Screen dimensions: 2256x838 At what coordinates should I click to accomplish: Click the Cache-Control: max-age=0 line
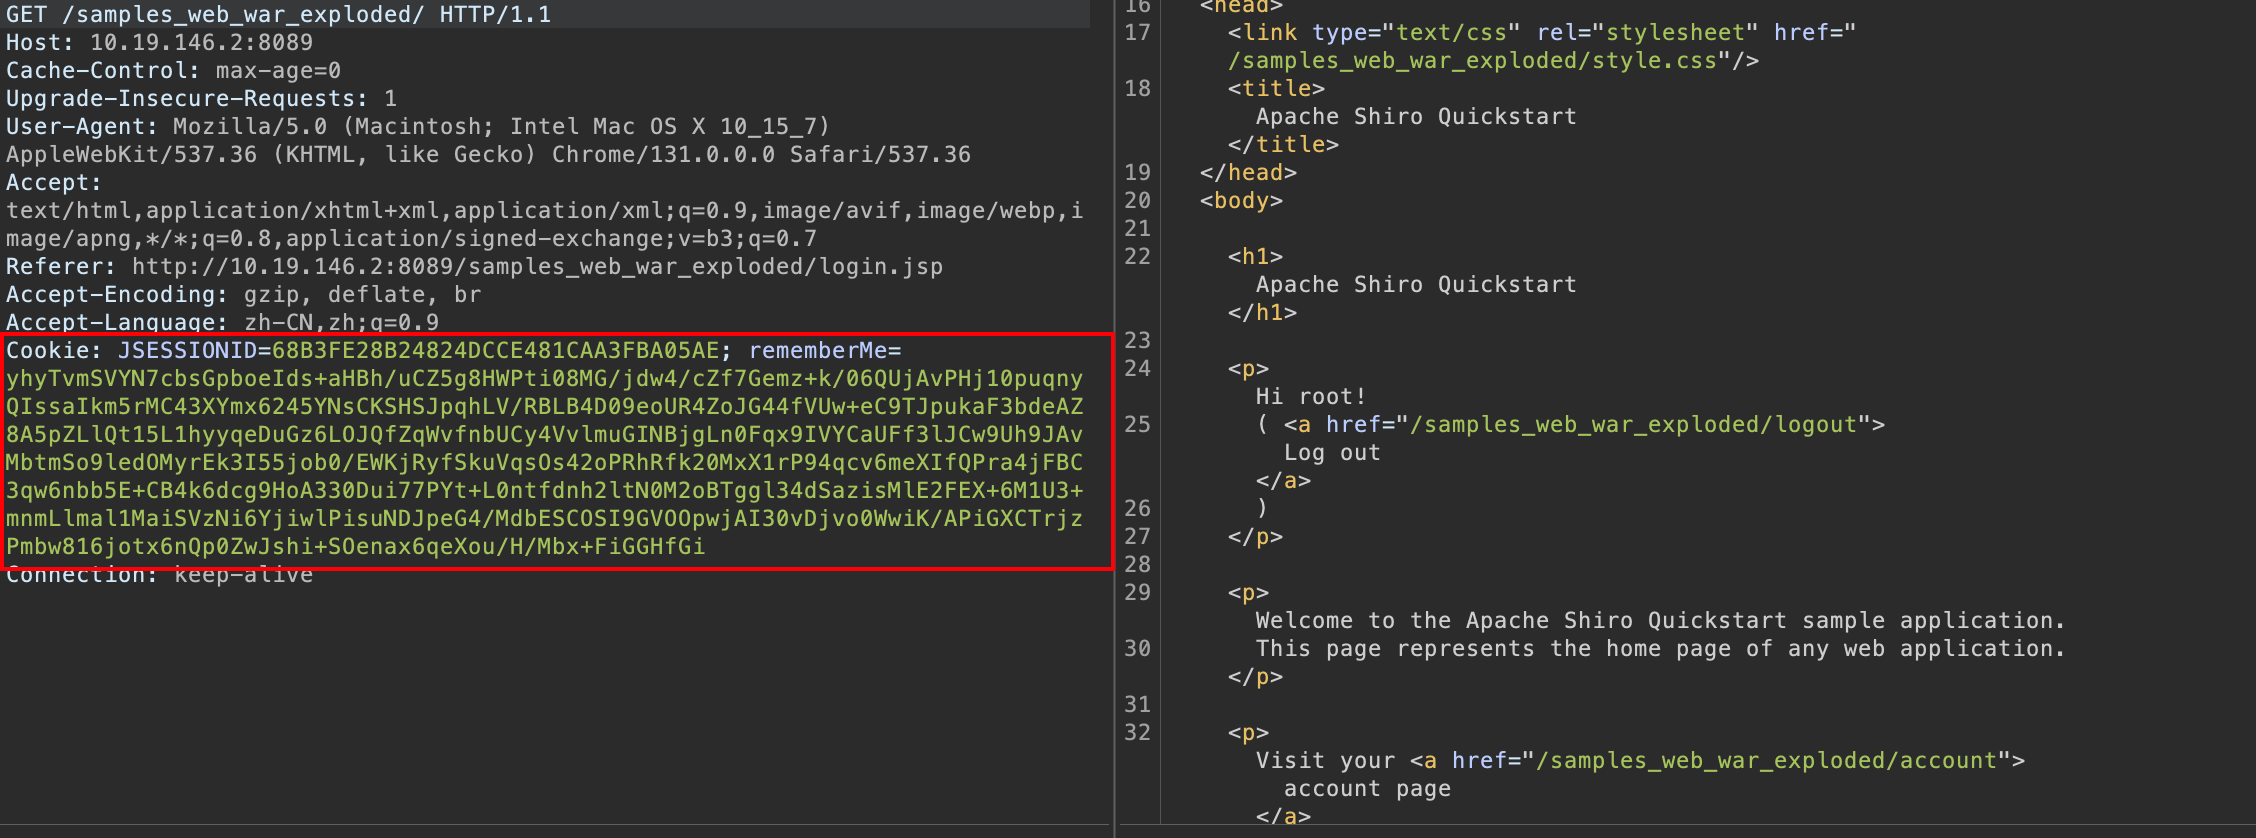[173, 70]
